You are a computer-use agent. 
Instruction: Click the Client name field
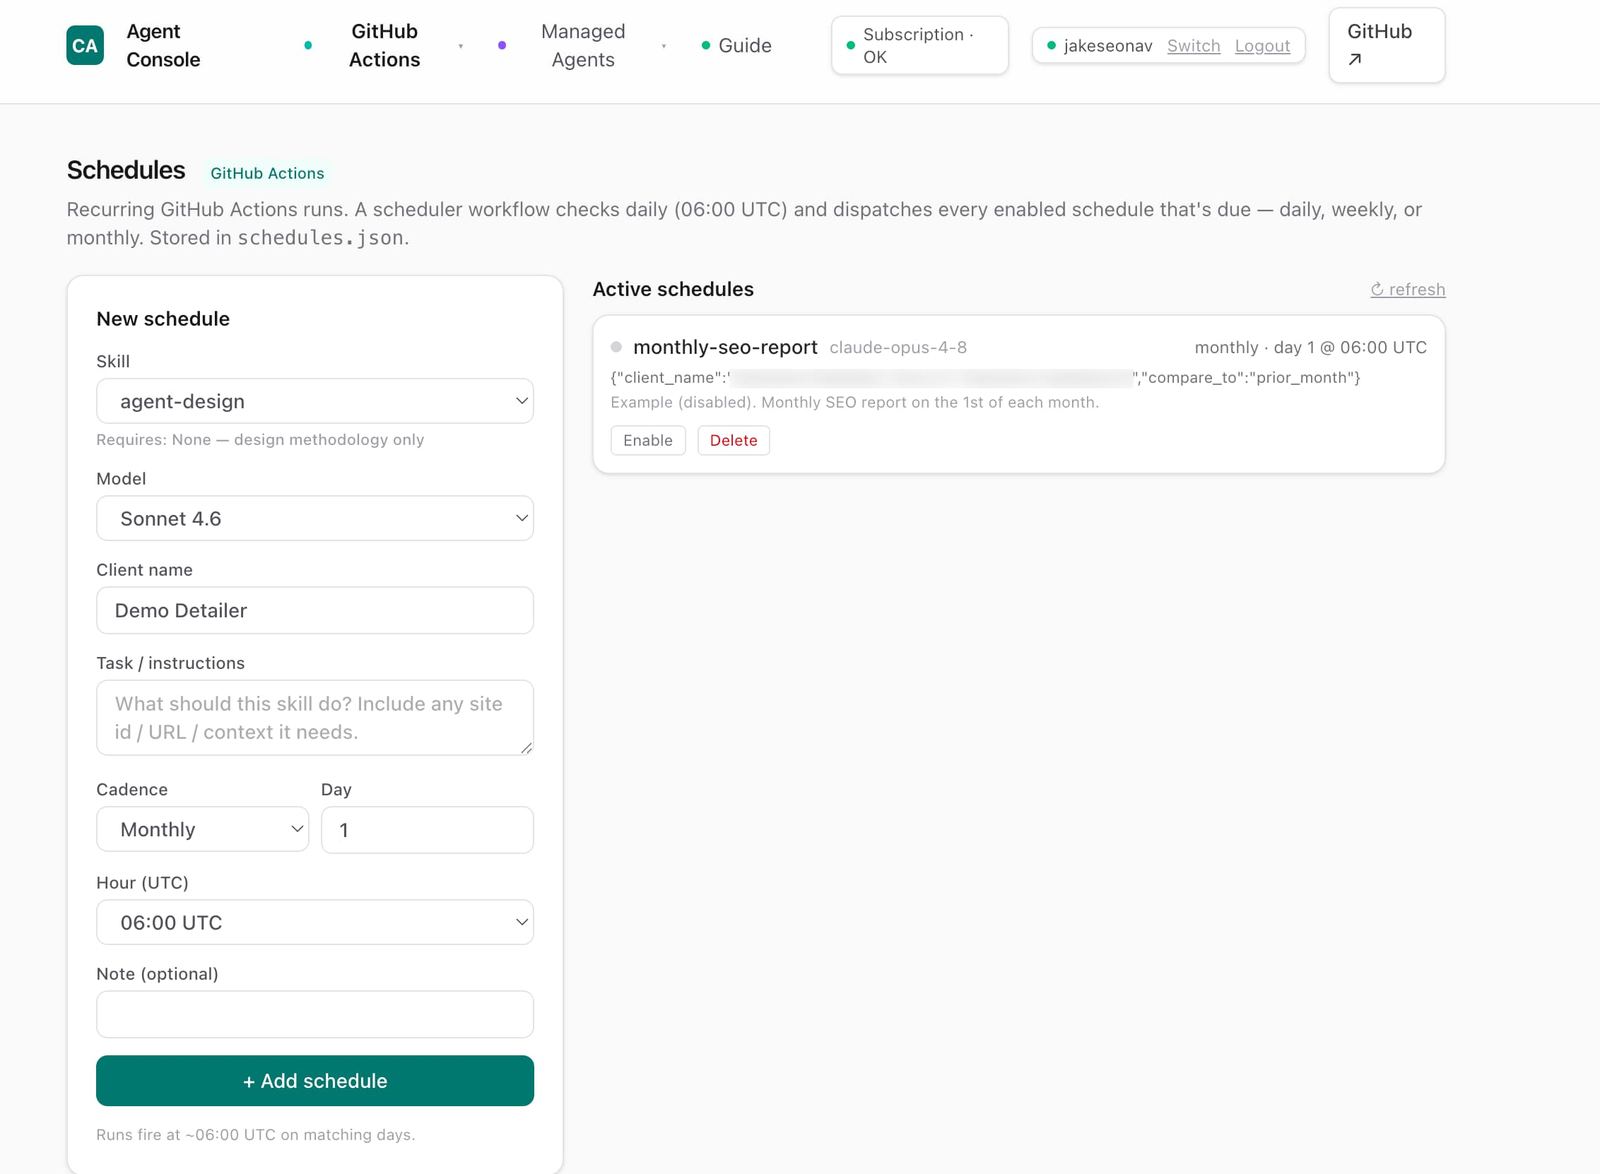click(x=315, y=610)
